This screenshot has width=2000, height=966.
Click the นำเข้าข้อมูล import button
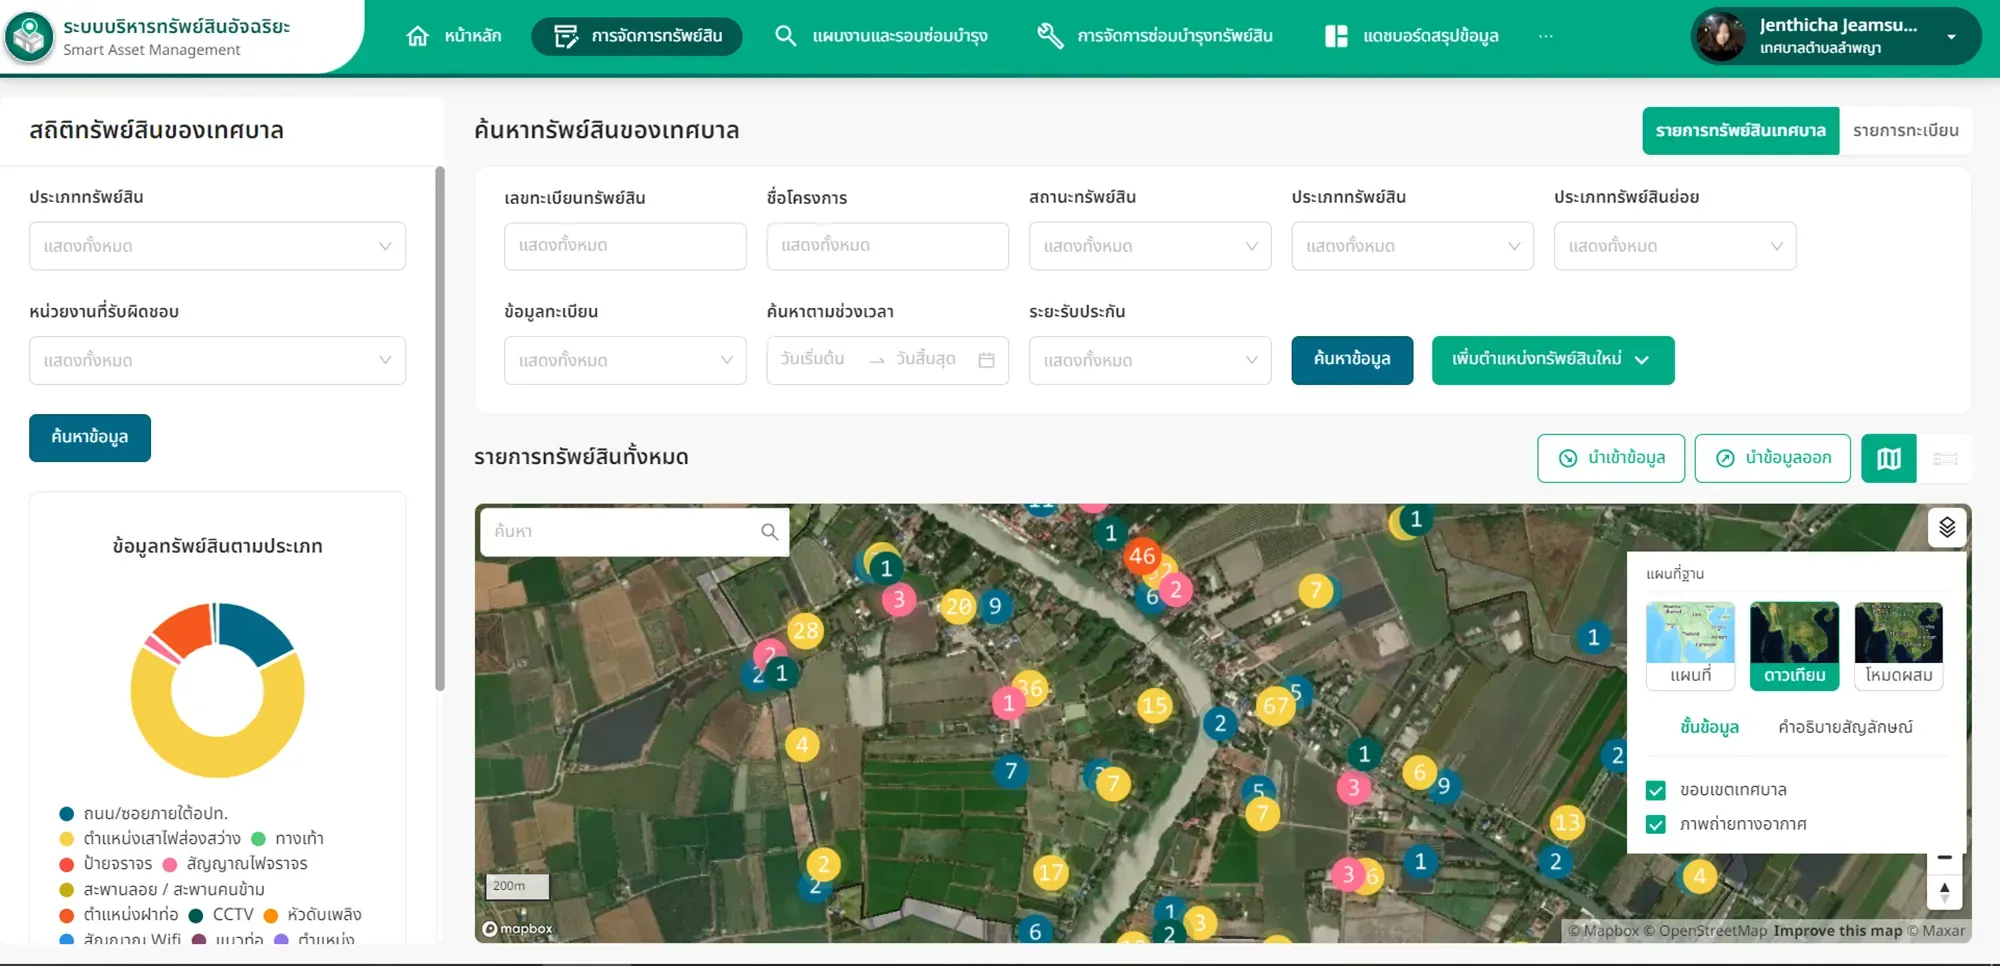pos(1611,458)
